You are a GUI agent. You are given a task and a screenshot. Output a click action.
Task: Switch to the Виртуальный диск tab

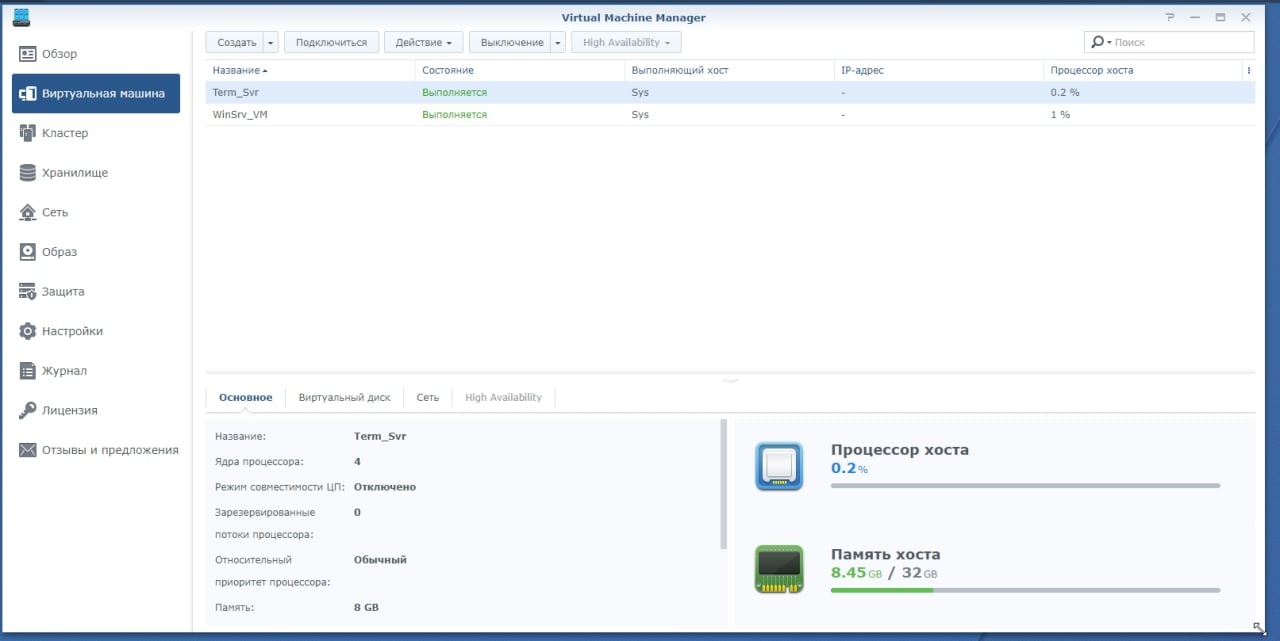point(345,397)
